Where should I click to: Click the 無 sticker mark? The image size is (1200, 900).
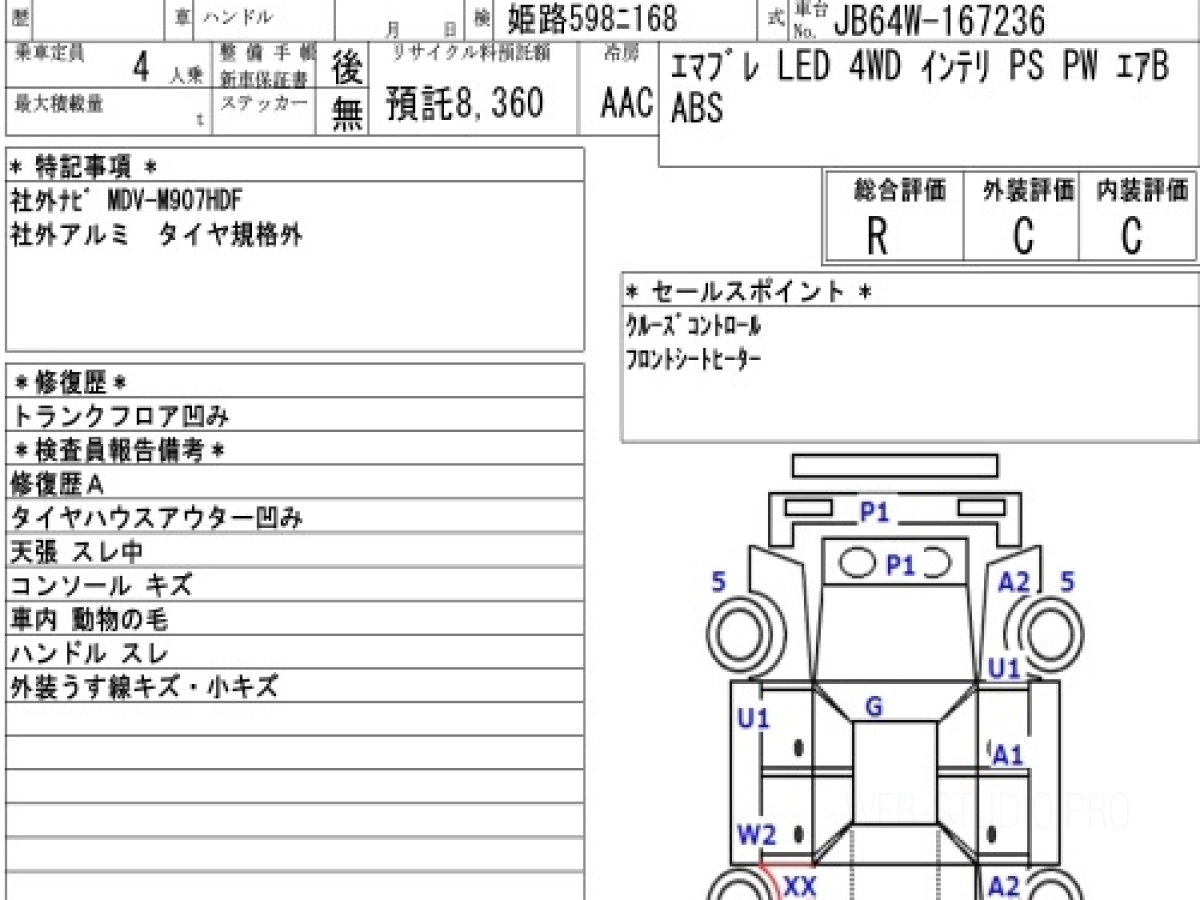347,116
